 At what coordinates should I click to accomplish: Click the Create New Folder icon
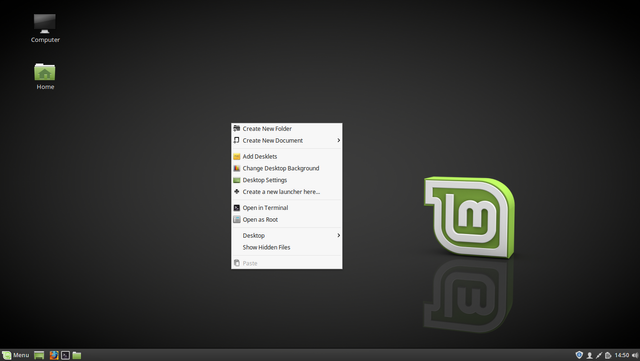click(236, 128)
